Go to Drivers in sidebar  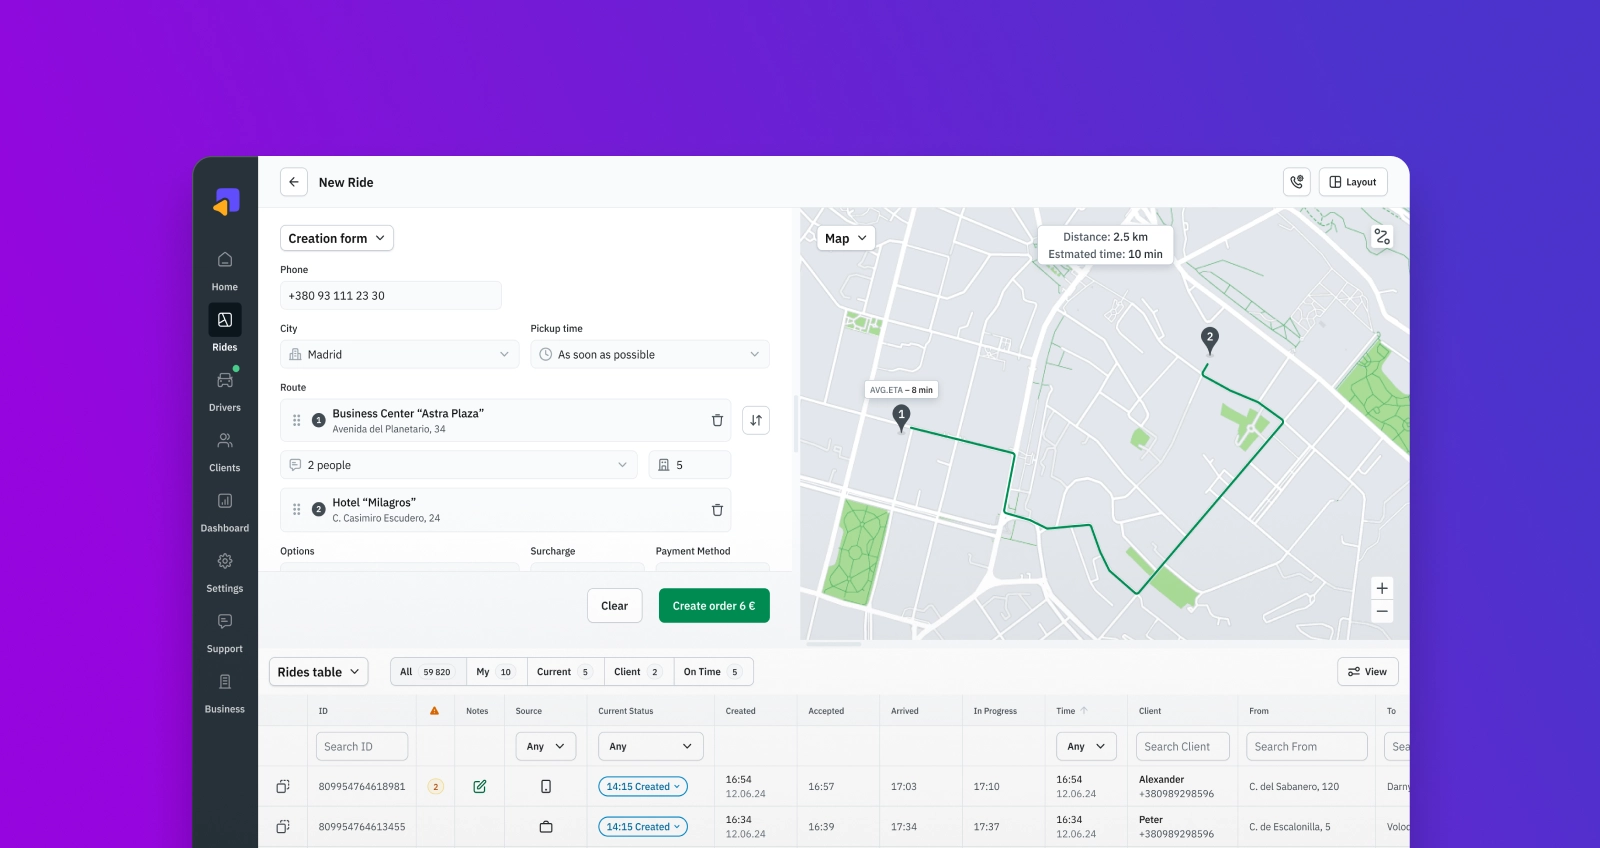tap(224, 392)
